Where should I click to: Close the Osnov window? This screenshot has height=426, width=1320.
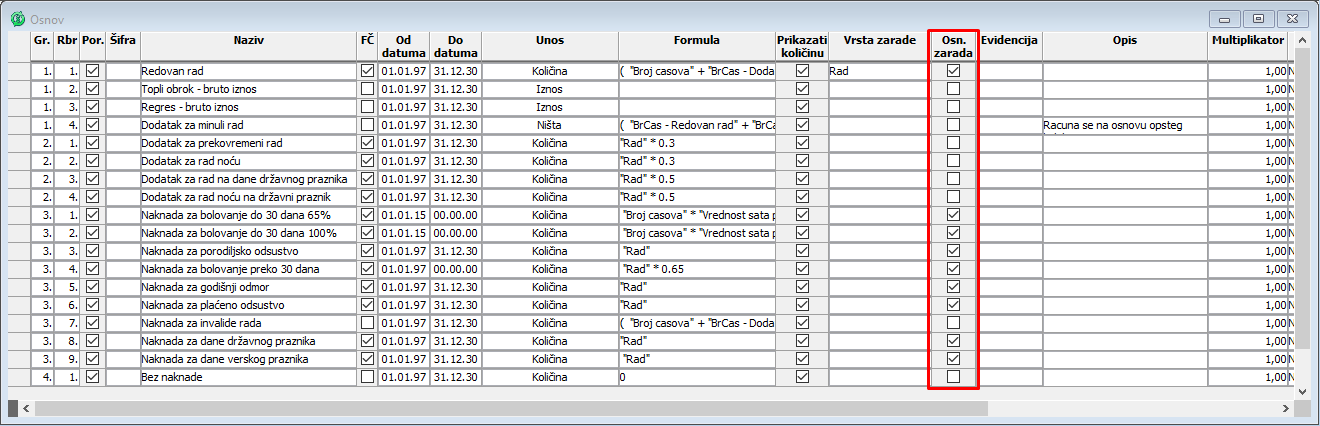tap(1293, 18)
